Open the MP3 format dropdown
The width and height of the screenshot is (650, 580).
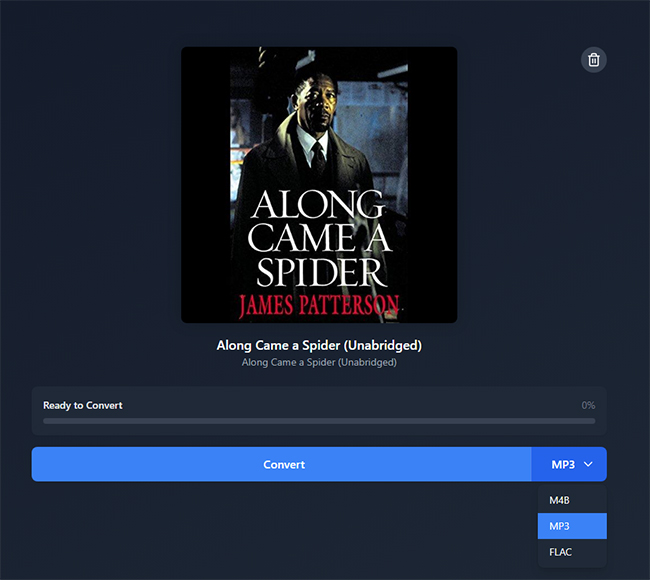tap(569, 465)
